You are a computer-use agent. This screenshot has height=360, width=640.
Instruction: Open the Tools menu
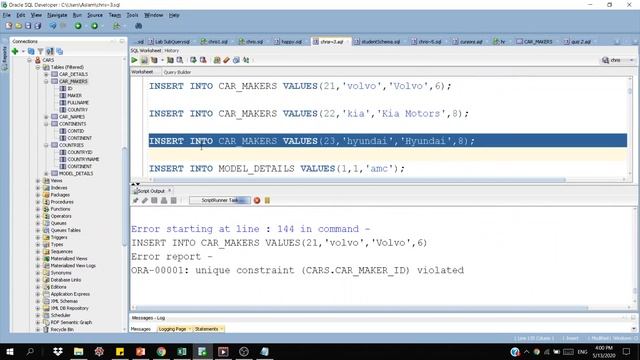[x=132, y=15]
